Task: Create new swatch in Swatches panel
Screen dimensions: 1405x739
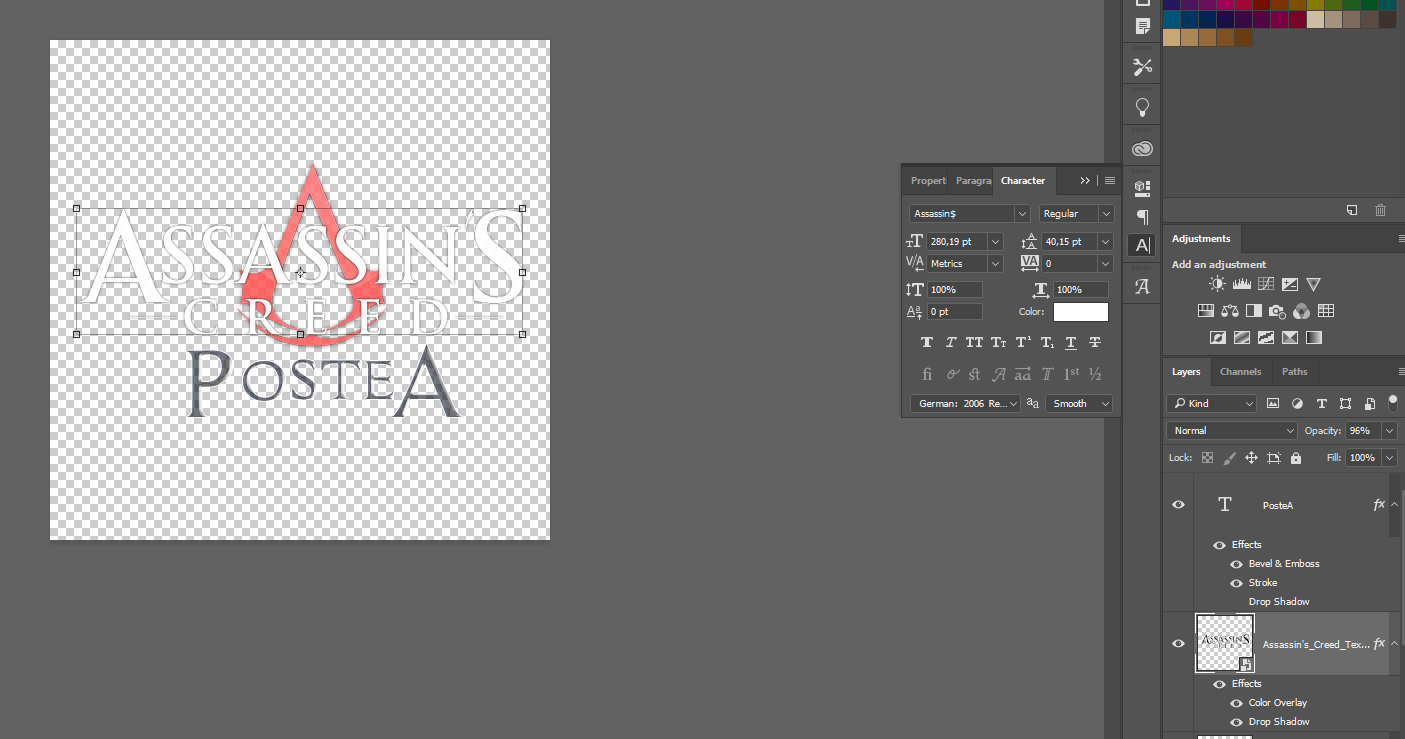Action: tap(1351, 210)
